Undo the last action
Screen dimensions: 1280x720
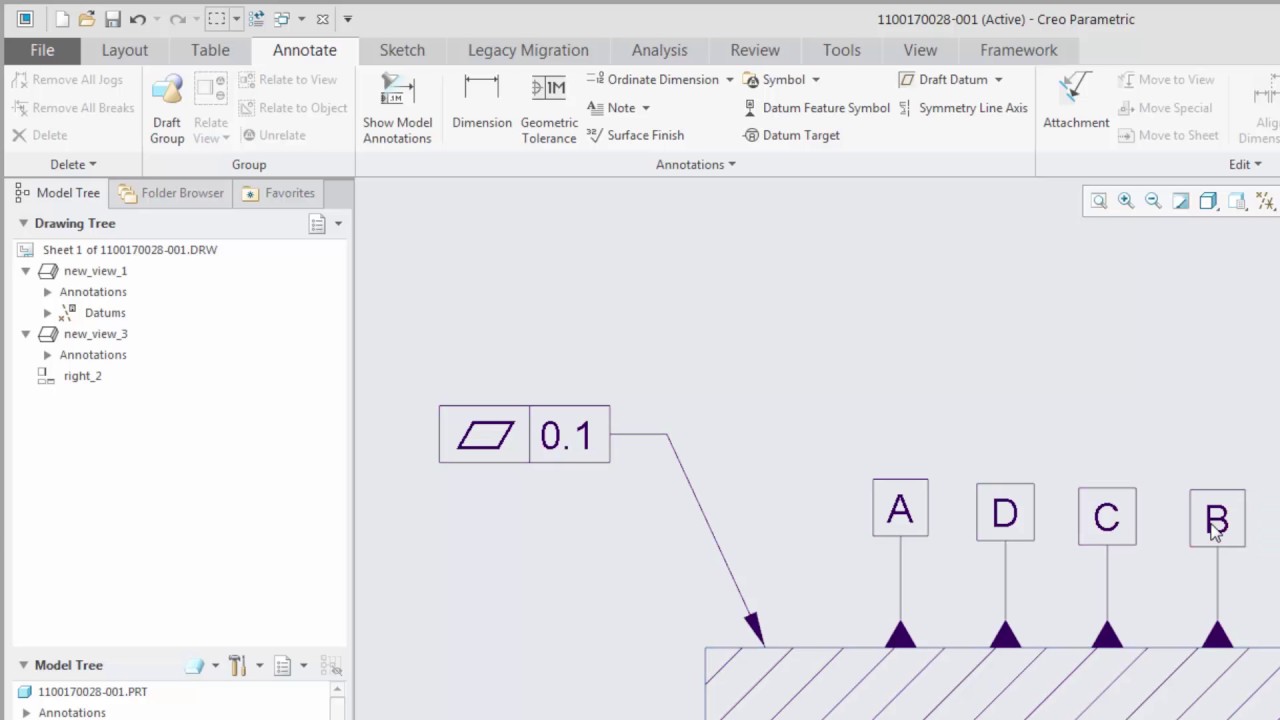click(138, 19)
